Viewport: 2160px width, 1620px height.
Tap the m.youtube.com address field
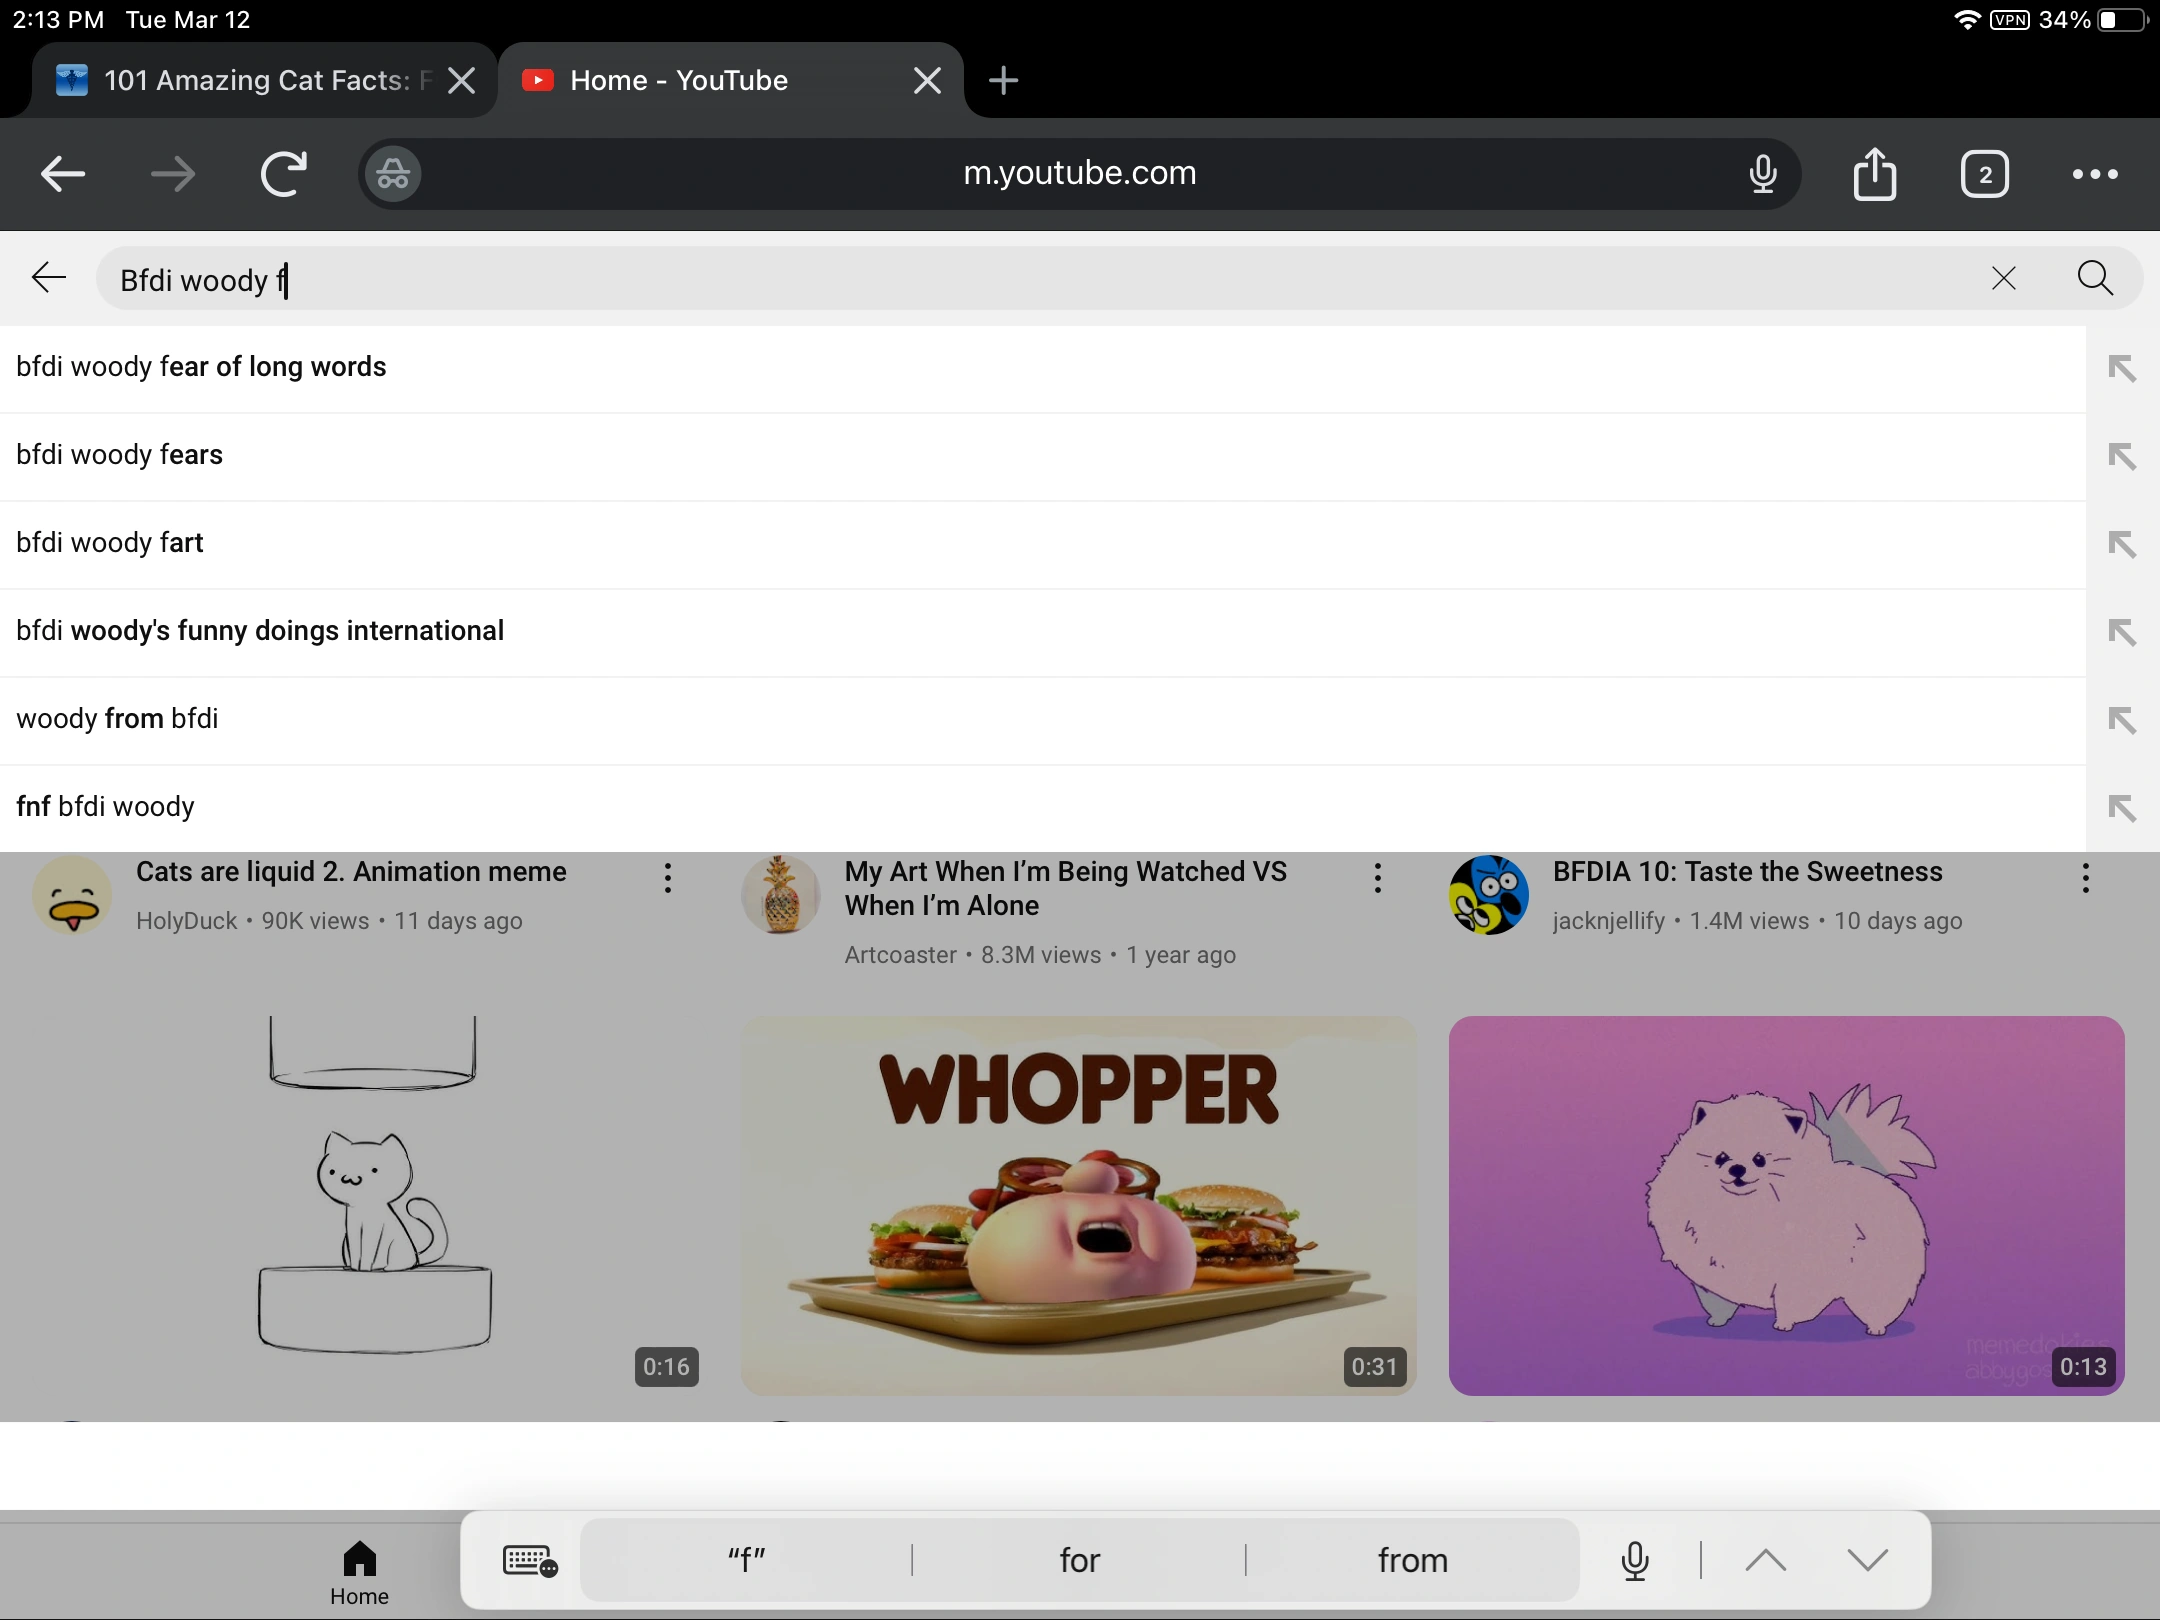click(1078, 174)
